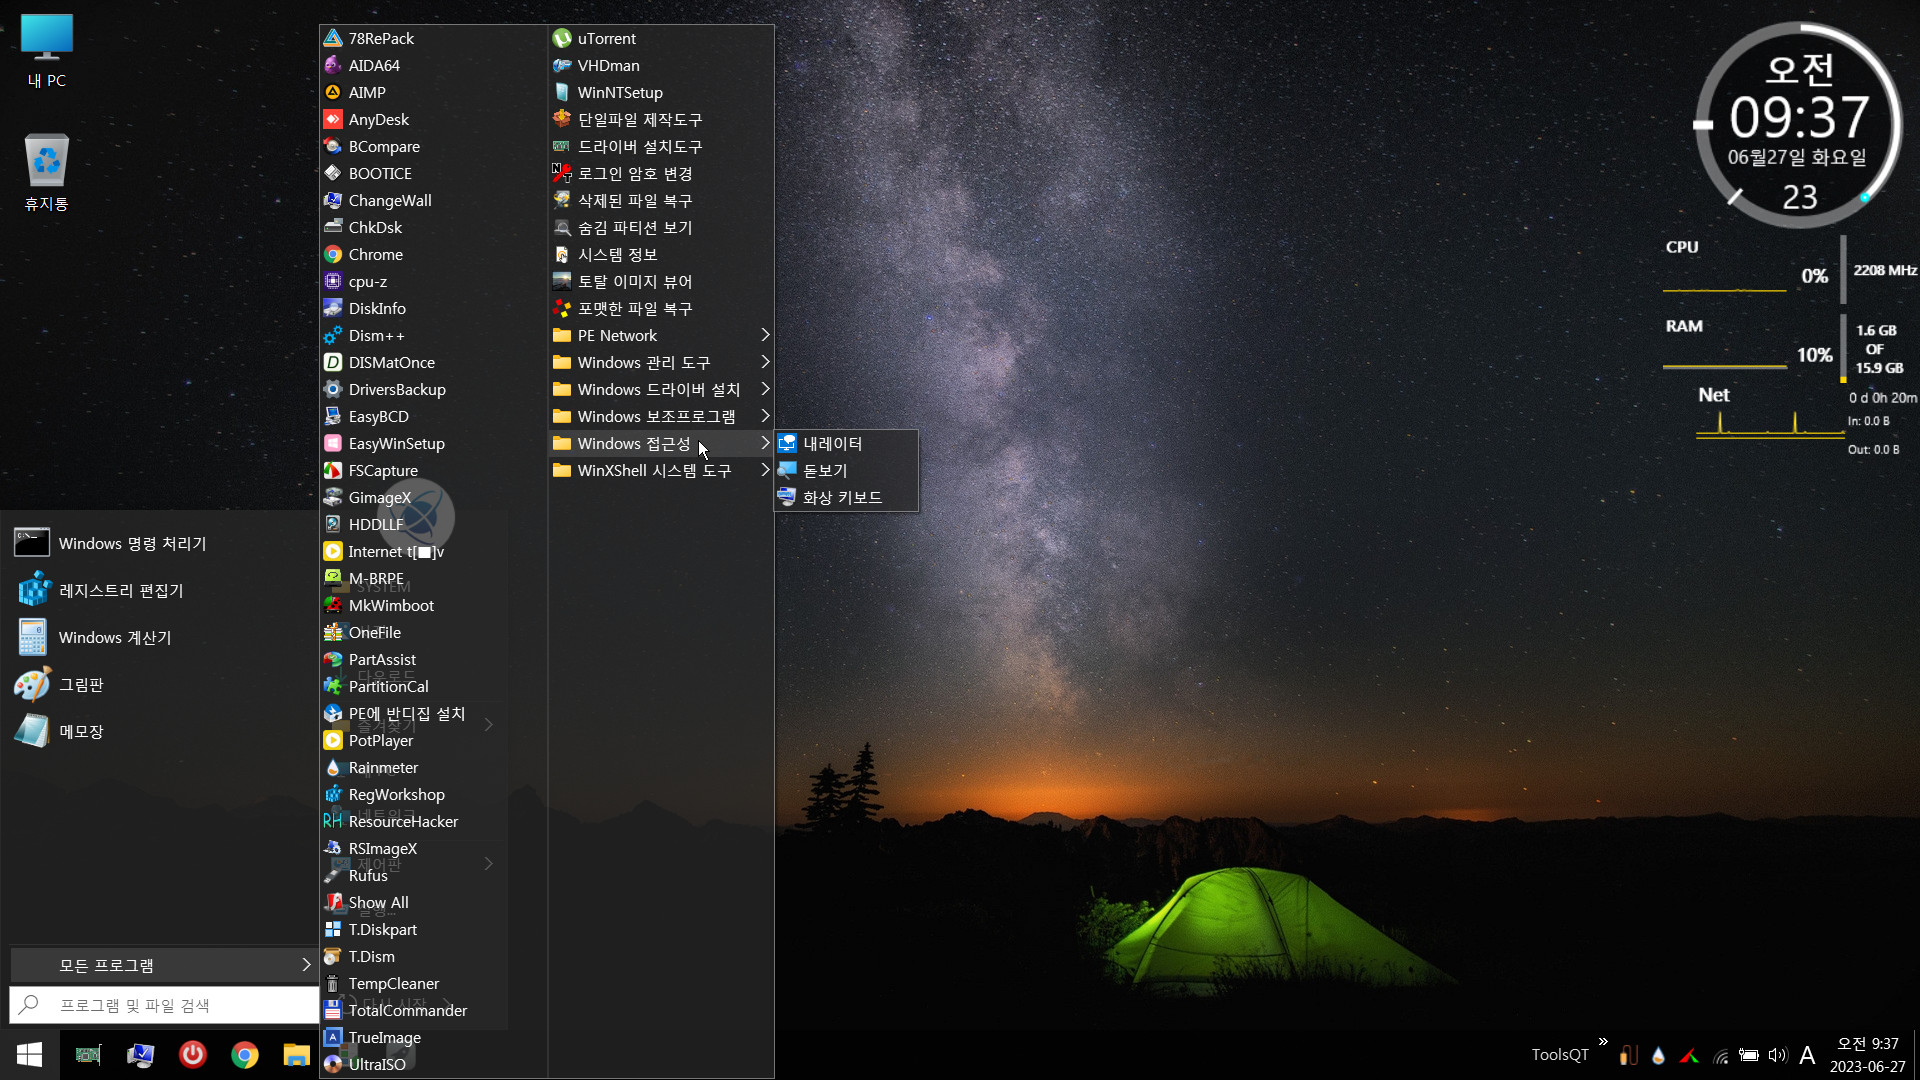Launch FSCapture screen capture tool
This screenshot has width=1920, height=1080.
point(433,470)
